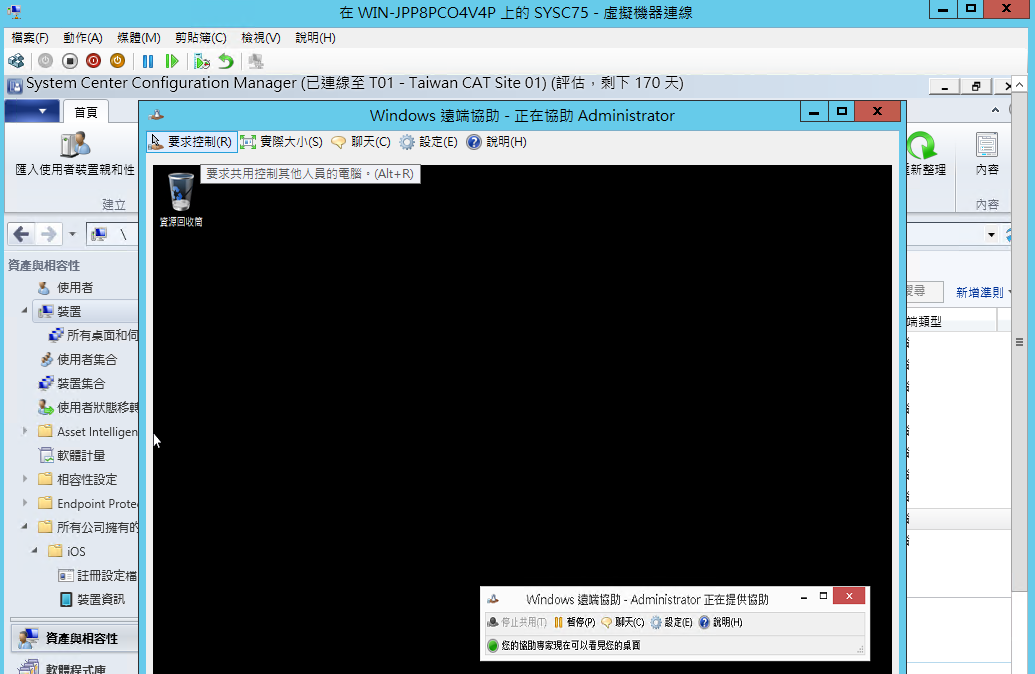
Task: Open 聊天(C) in the Remote Assistance expert toolbar
Action: pos(361,142)
